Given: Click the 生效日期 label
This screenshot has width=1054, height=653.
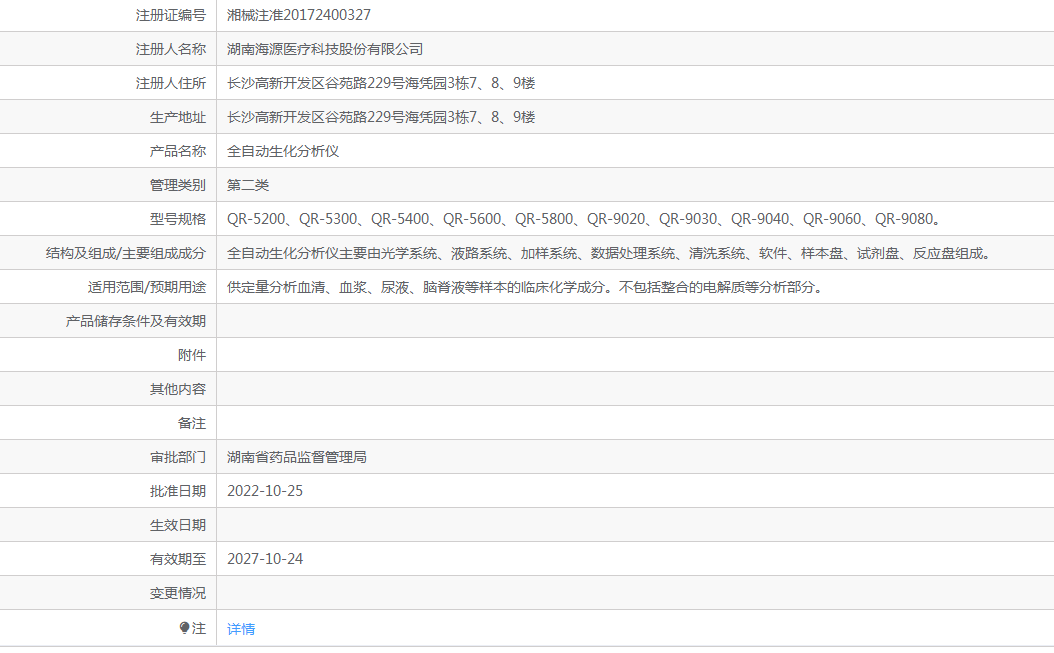Looking at the screenshot, I should [x=177, y=525].
